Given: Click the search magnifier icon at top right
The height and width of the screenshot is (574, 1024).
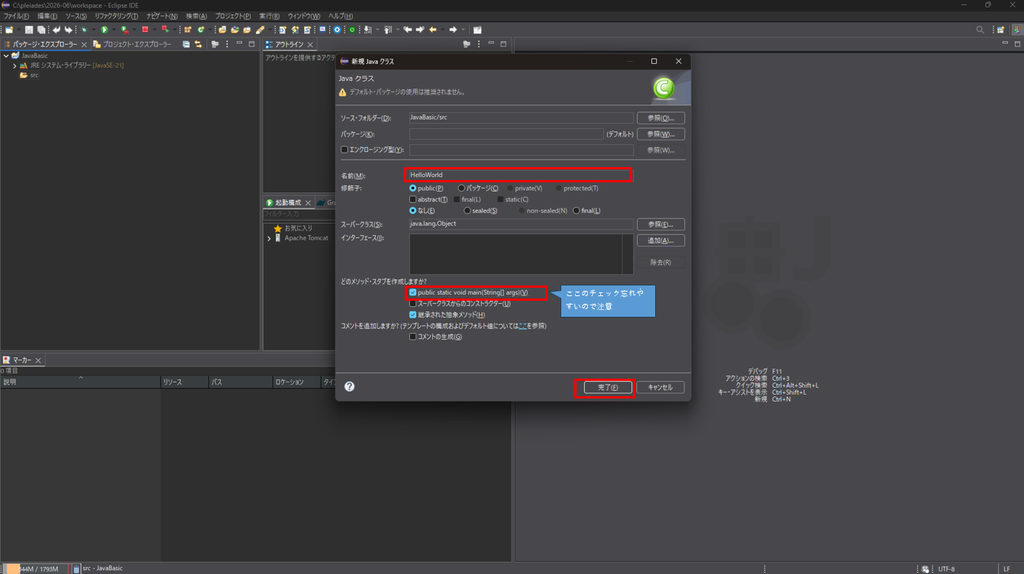Looking at the screenshot, I should pos(980,29).
